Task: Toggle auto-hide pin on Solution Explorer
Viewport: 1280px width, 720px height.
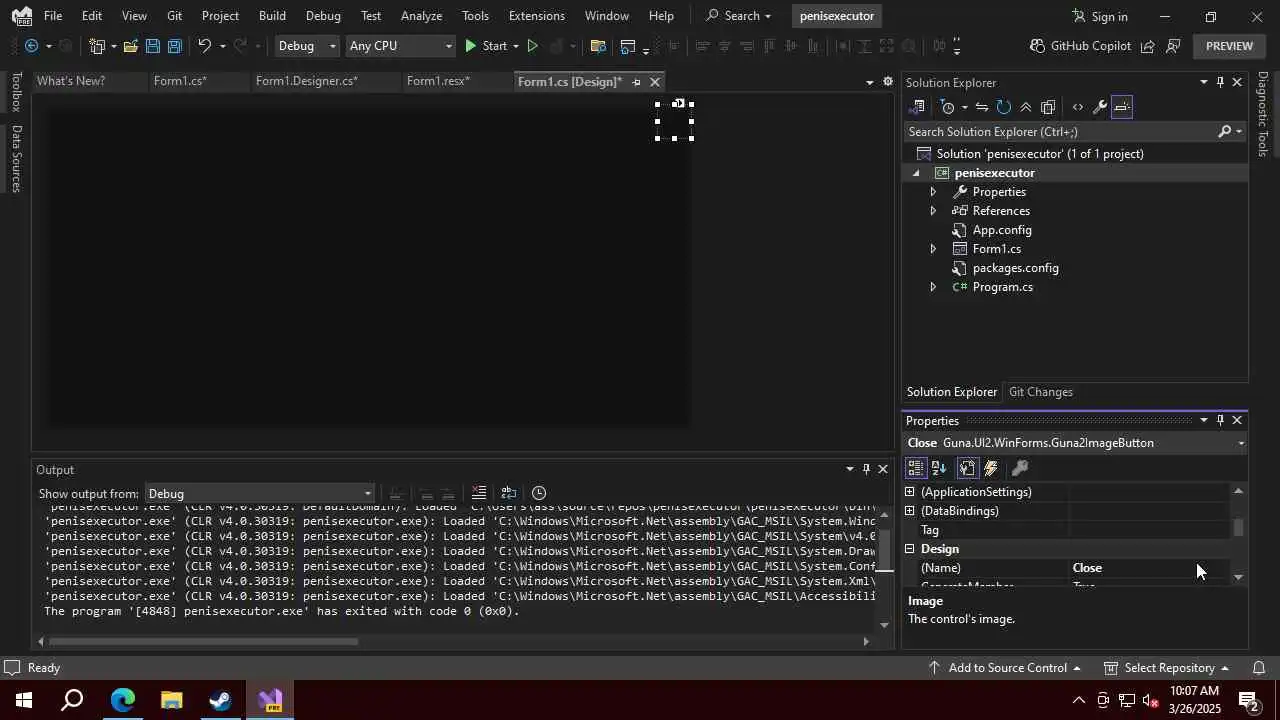Action: point(1220,82)
